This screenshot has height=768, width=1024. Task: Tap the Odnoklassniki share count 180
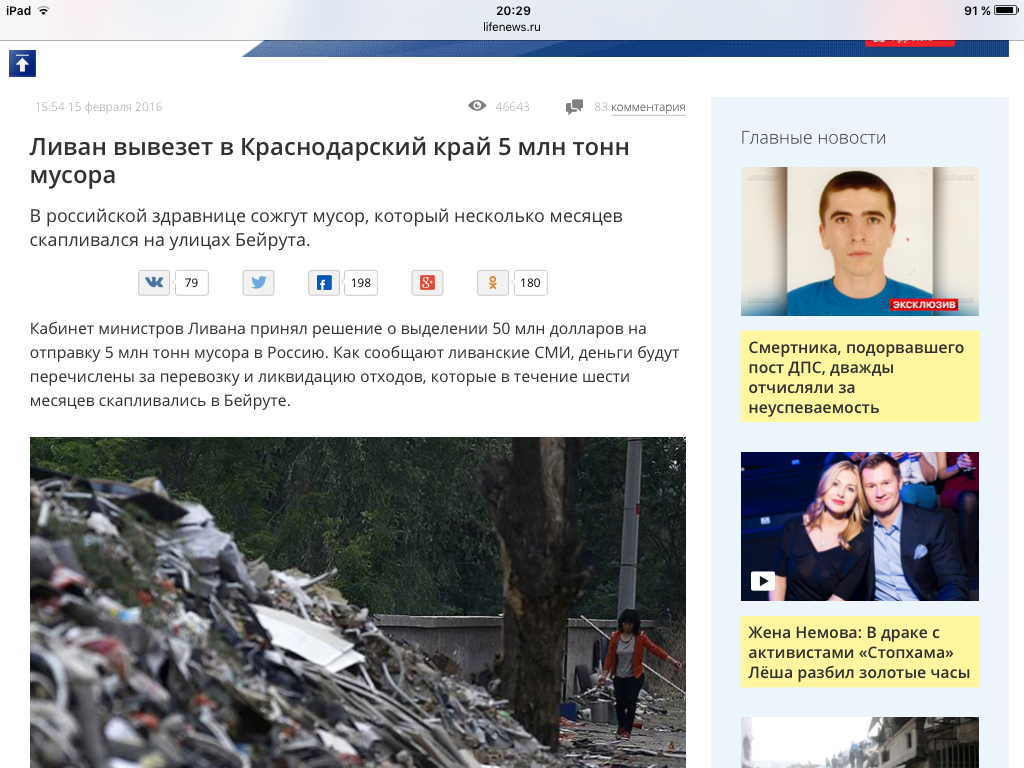pyautogui.click(x=530, y=283)
